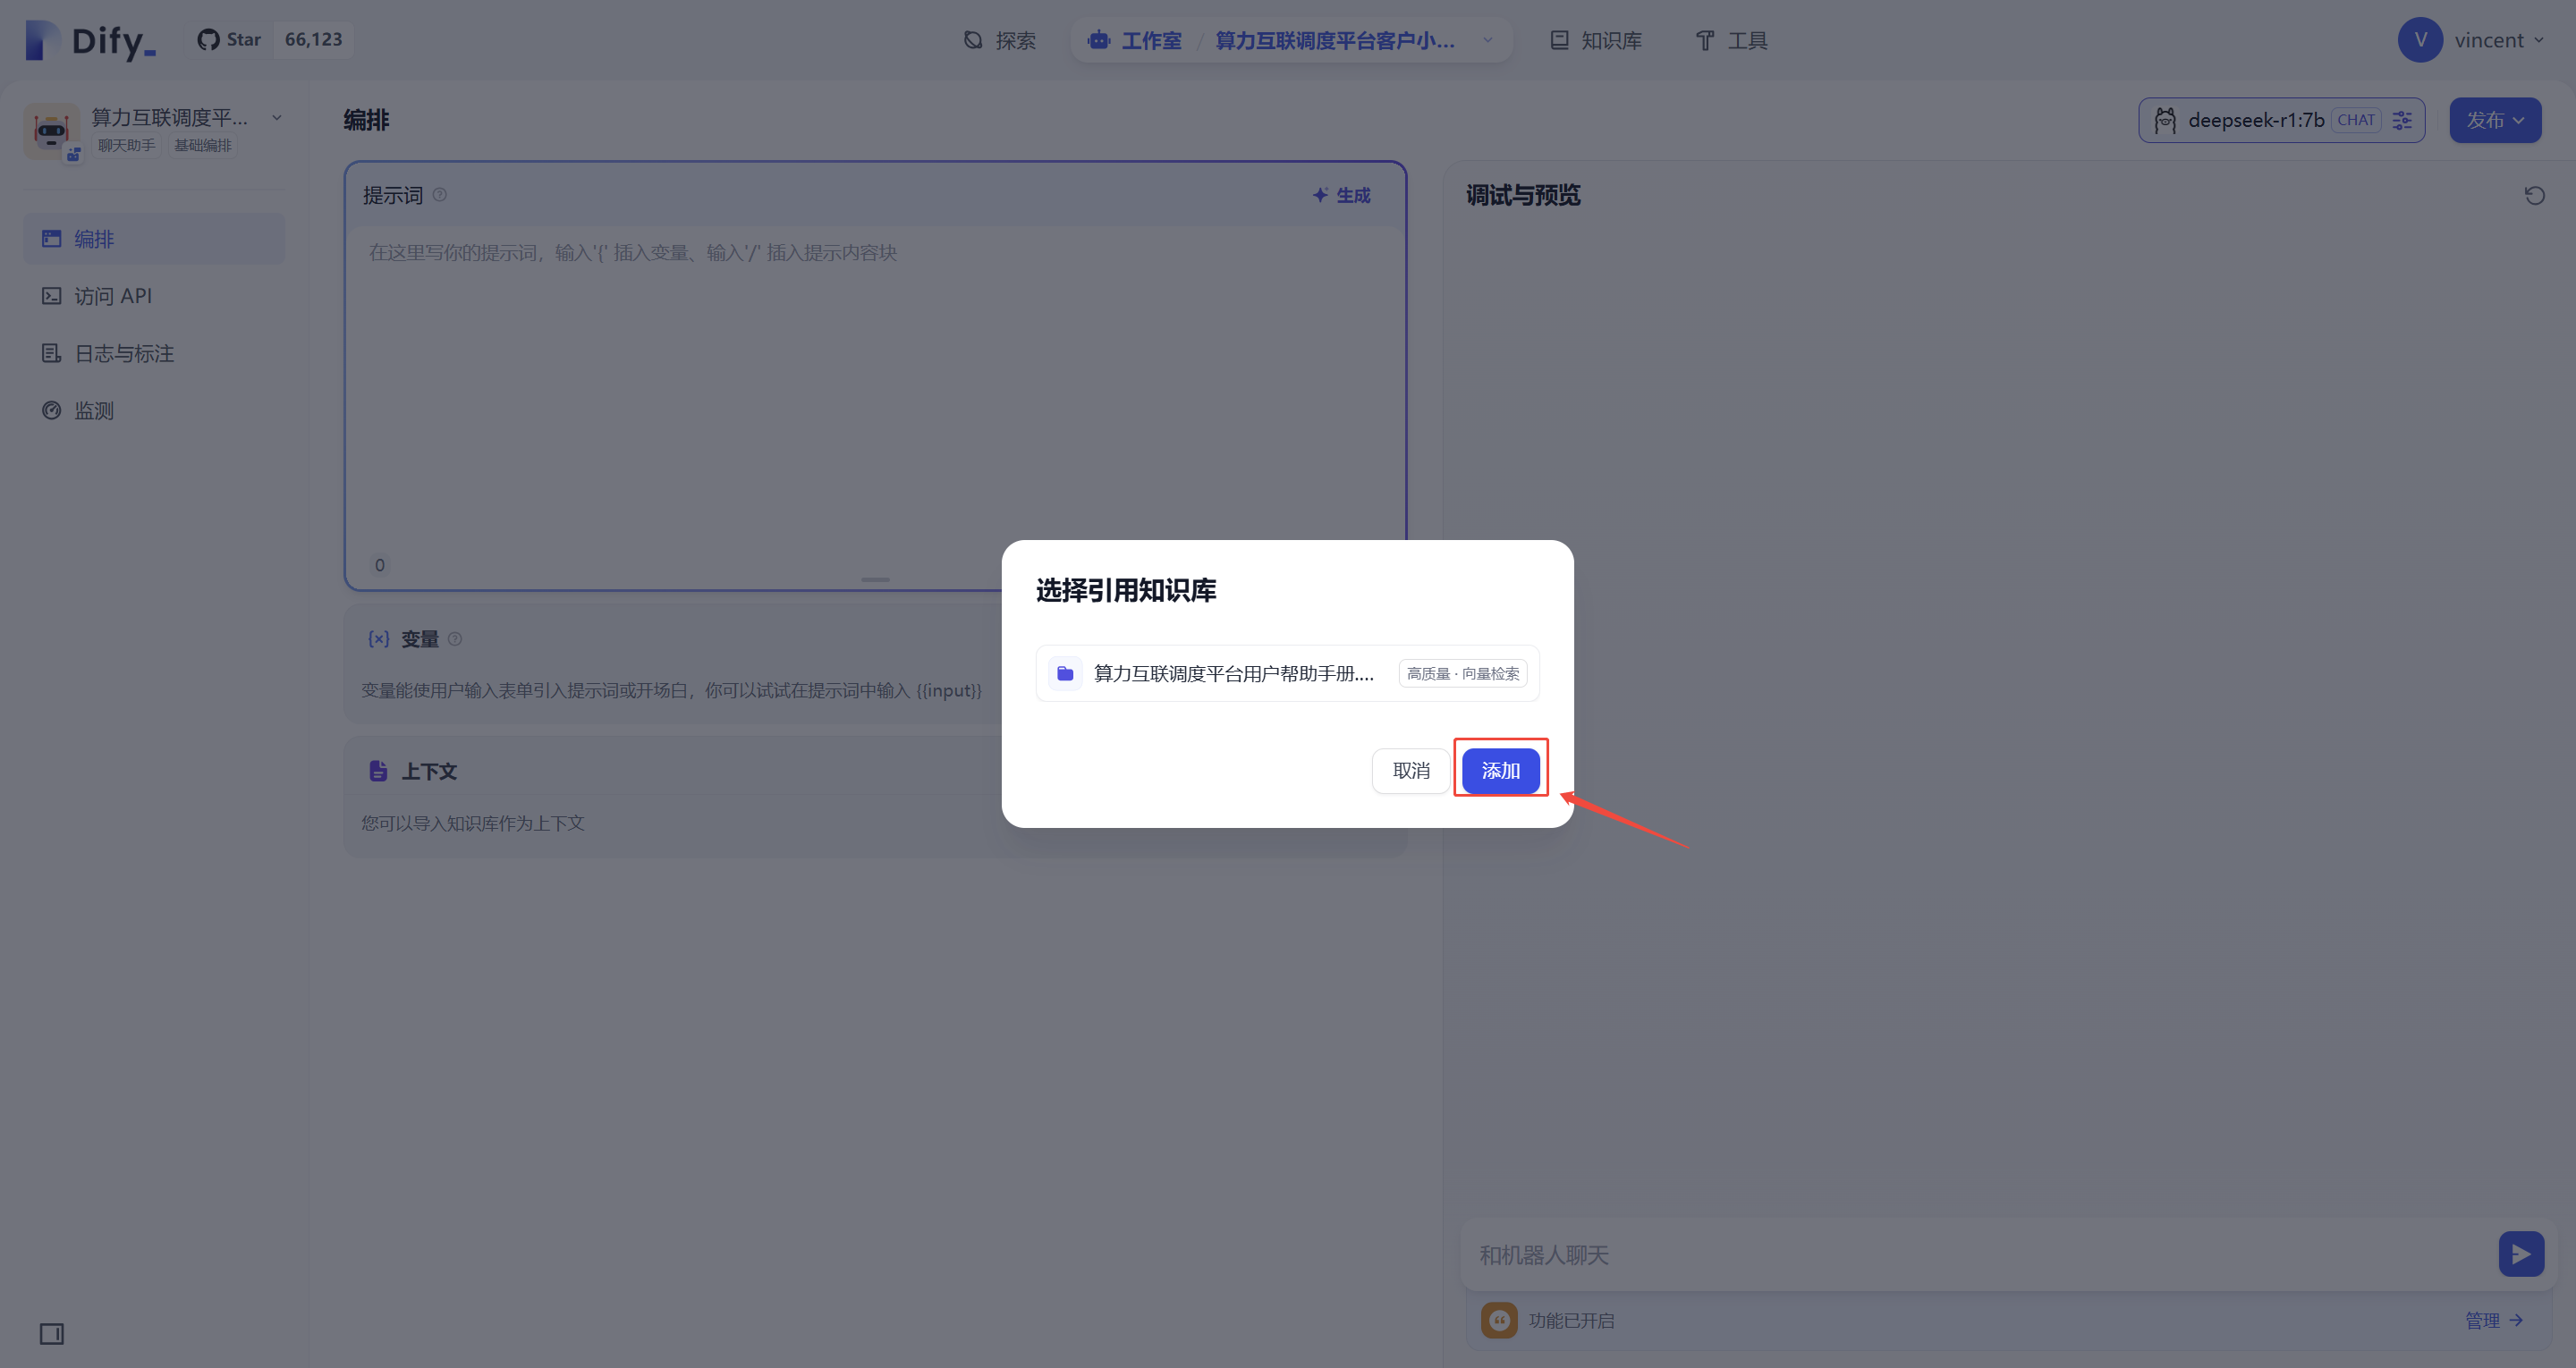Open the 工具 tools tab
The height and width of the screenshot is (1368, 2576).
1732,41
